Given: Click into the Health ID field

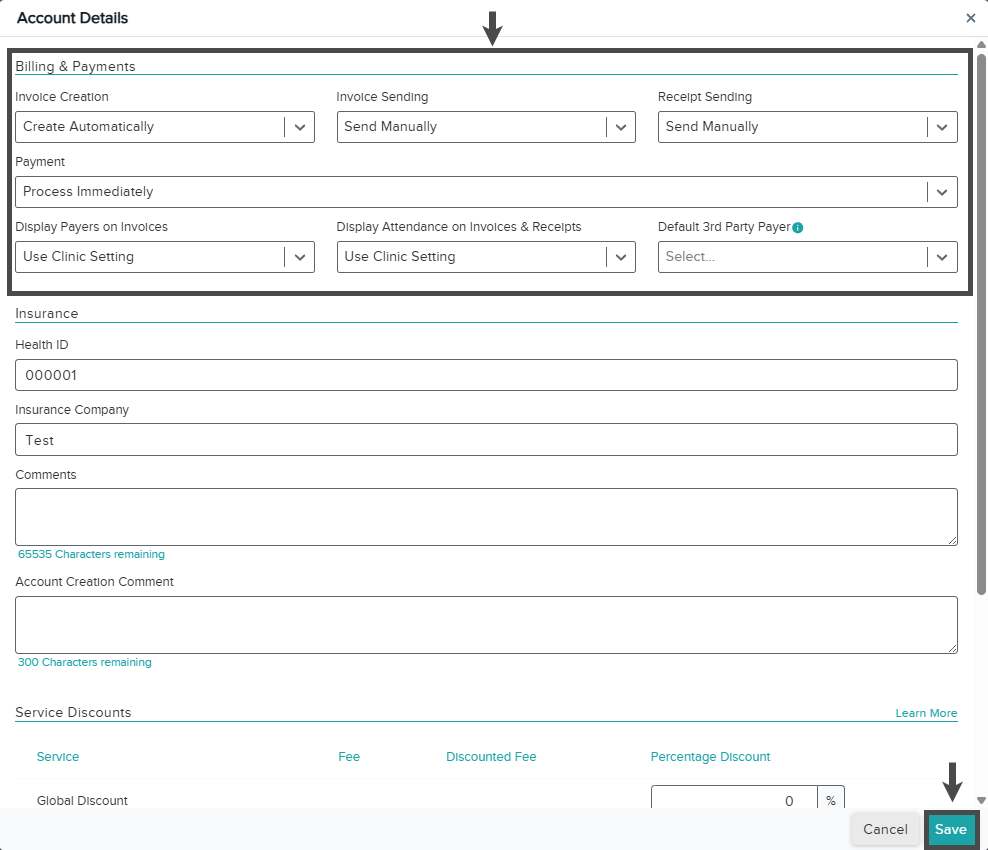Looking at the screenshot, I should [x=486, y=375].
